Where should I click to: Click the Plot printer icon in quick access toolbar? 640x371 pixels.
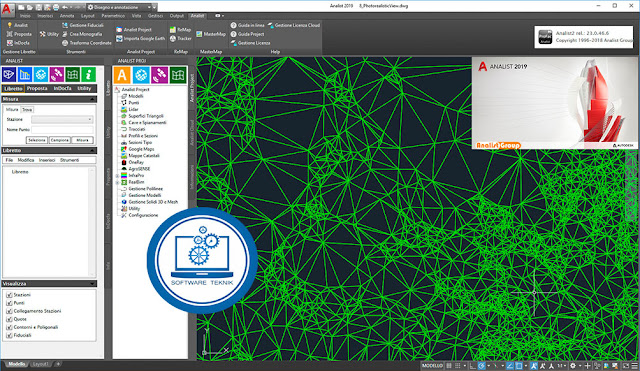tap(56, 7)
